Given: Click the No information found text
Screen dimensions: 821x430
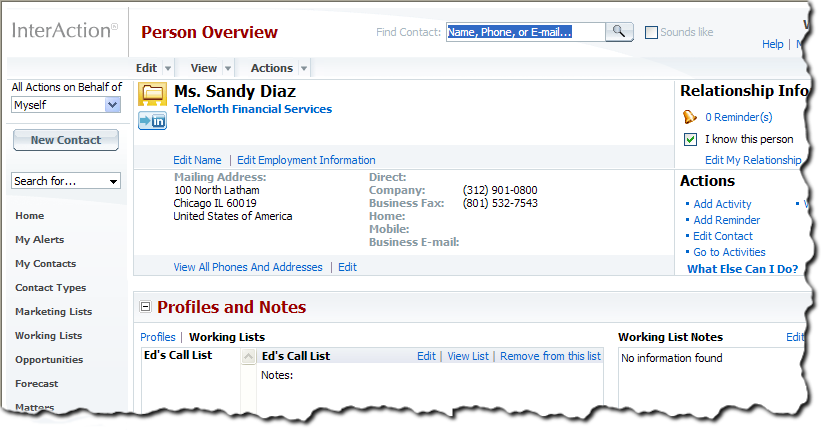Looking at the screenshot, I should tap(672, 358).
